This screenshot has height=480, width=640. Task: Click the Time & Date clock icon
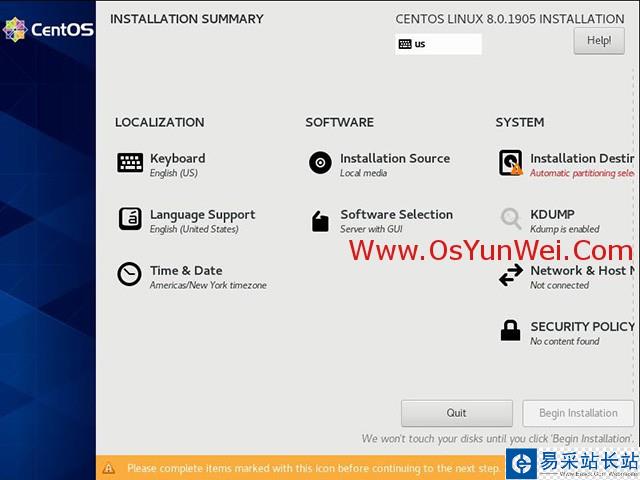coord(129,274)
